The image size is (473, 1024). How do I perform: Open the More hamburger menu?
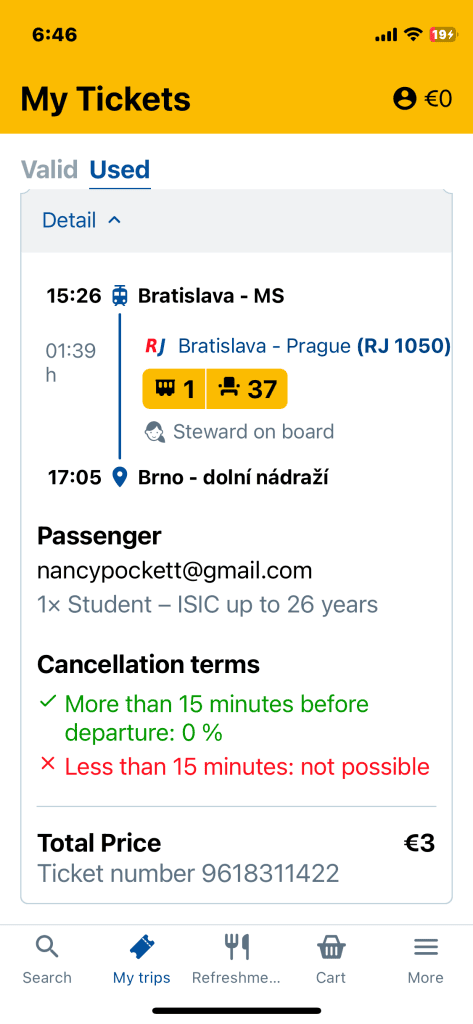click(x=426, y=959)
